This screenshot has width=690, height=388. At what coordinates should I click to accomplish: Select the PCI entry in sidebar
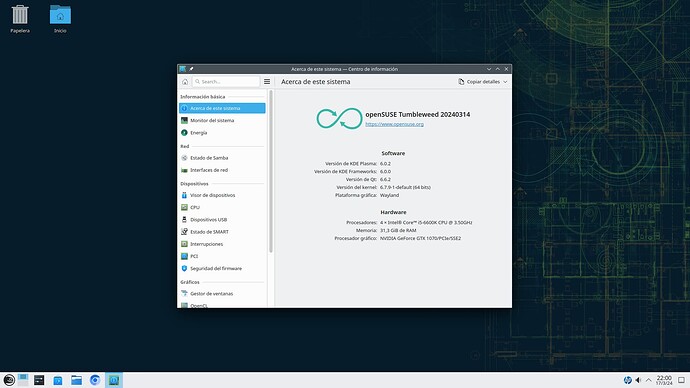[222, 256]
